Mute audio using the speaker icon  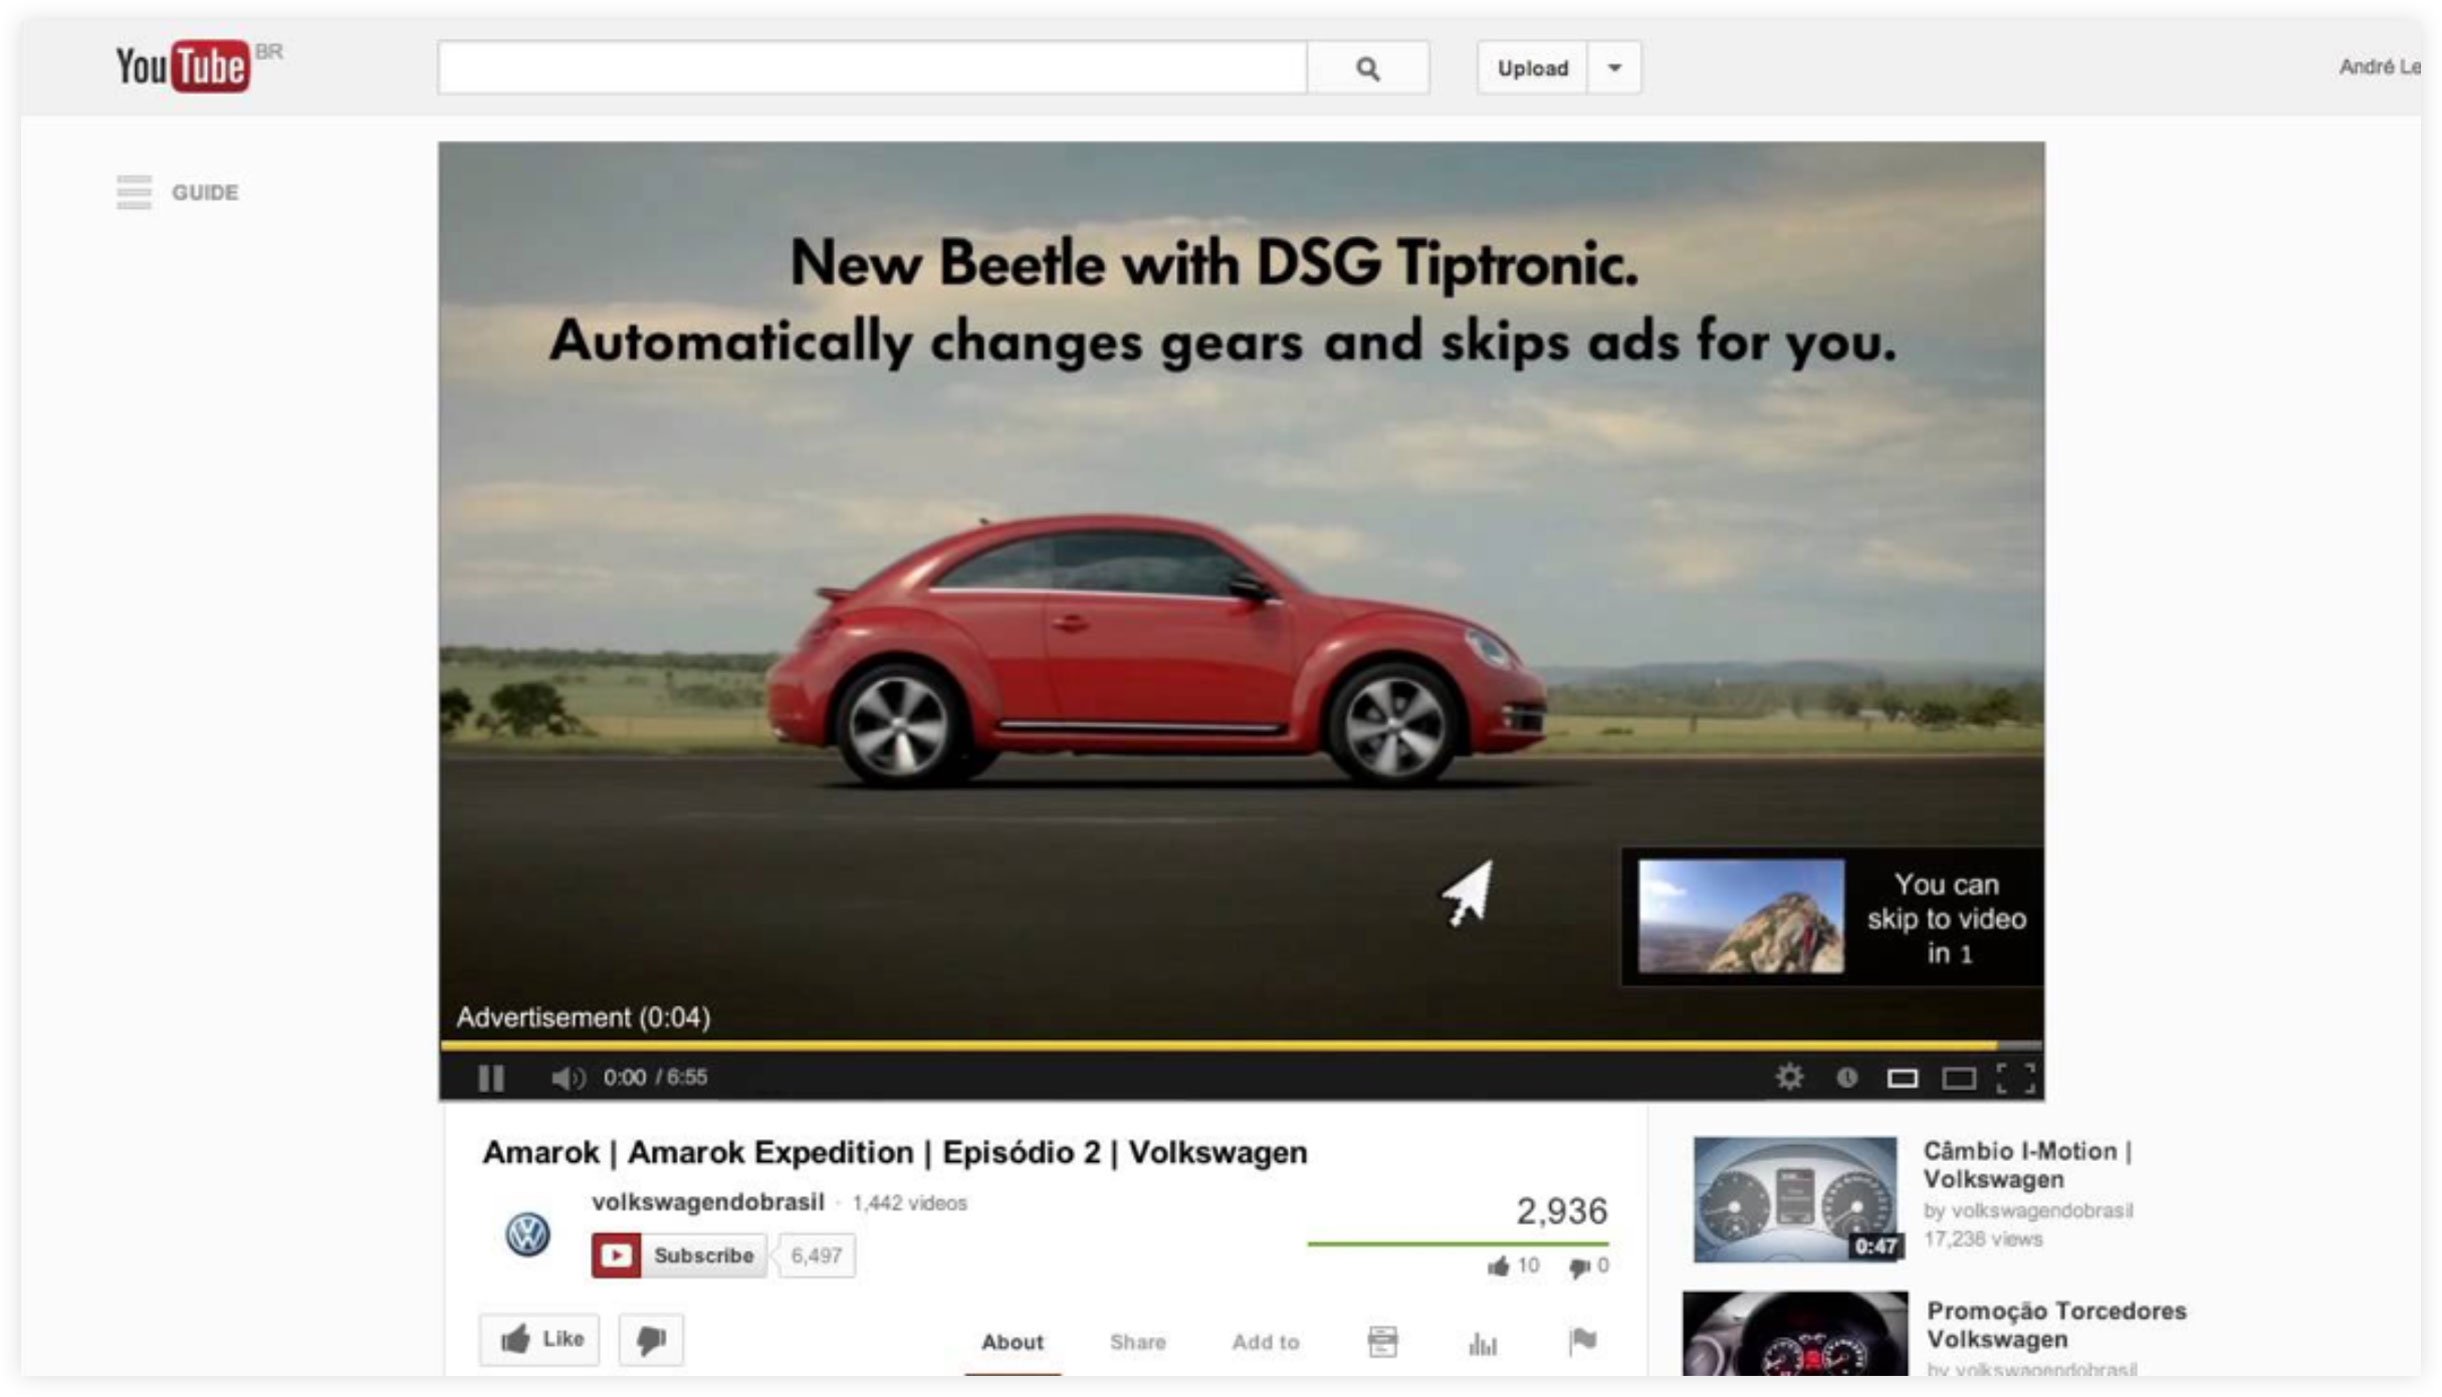coord(567,1077)
